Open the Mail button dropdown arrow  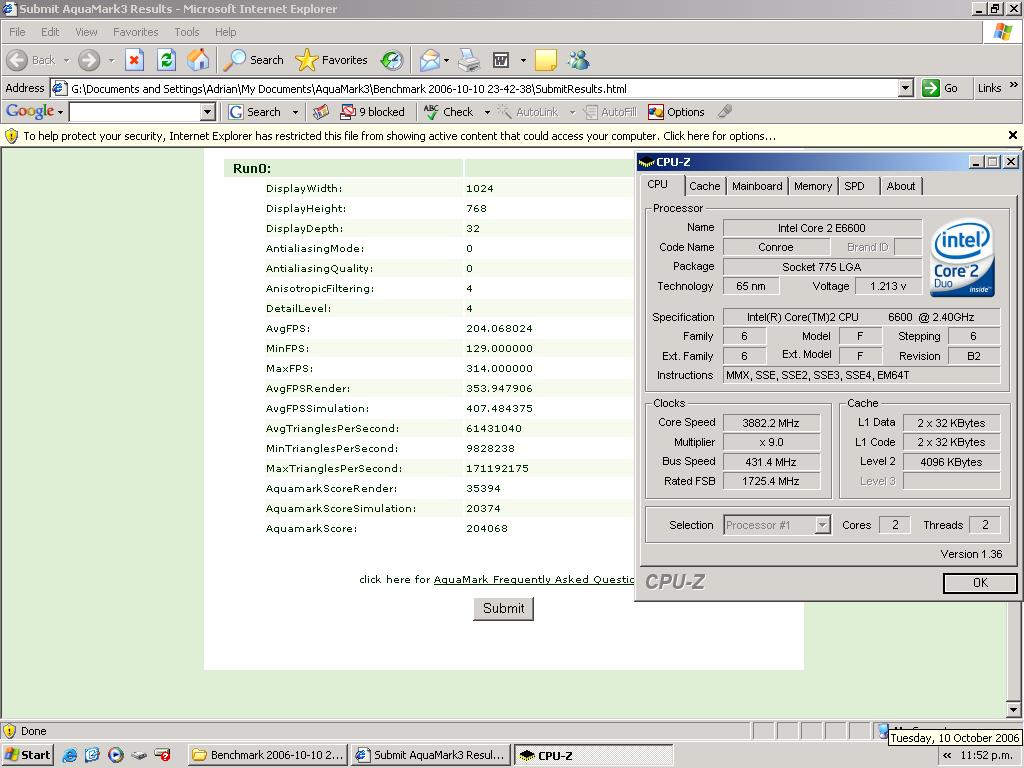[446, 60]
